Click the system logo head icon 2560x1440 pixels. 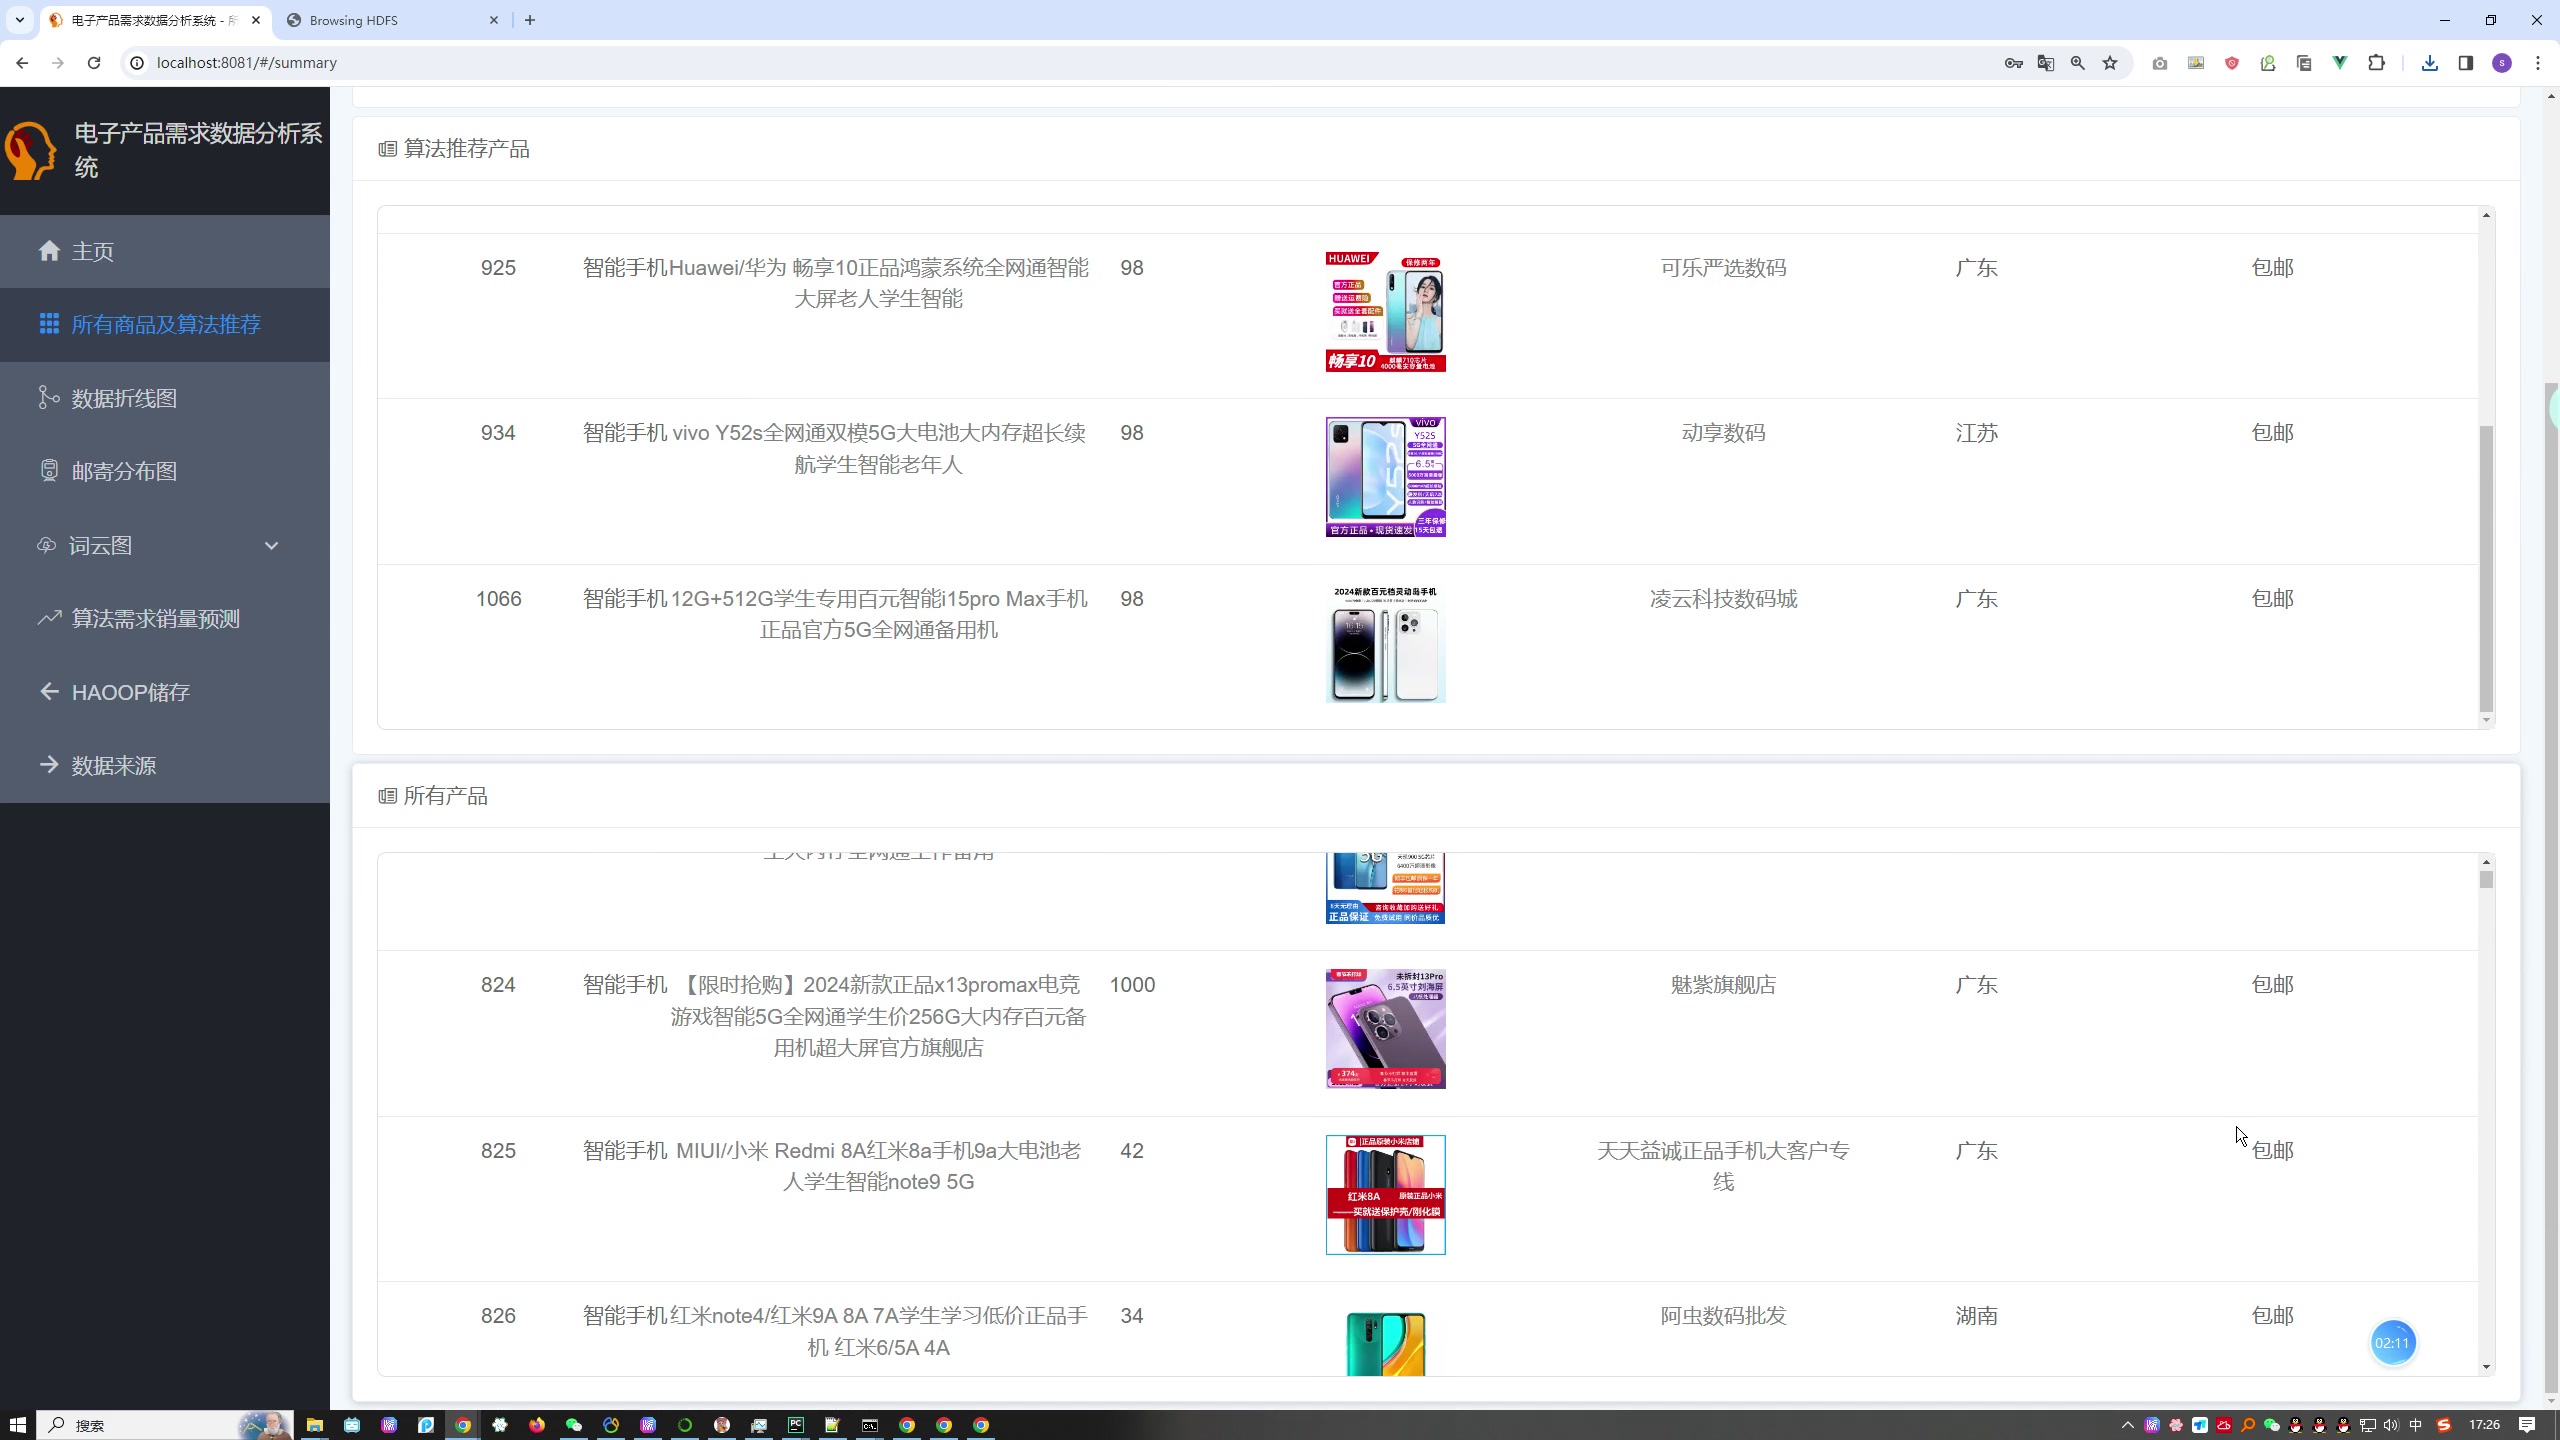tap(31, 151)
